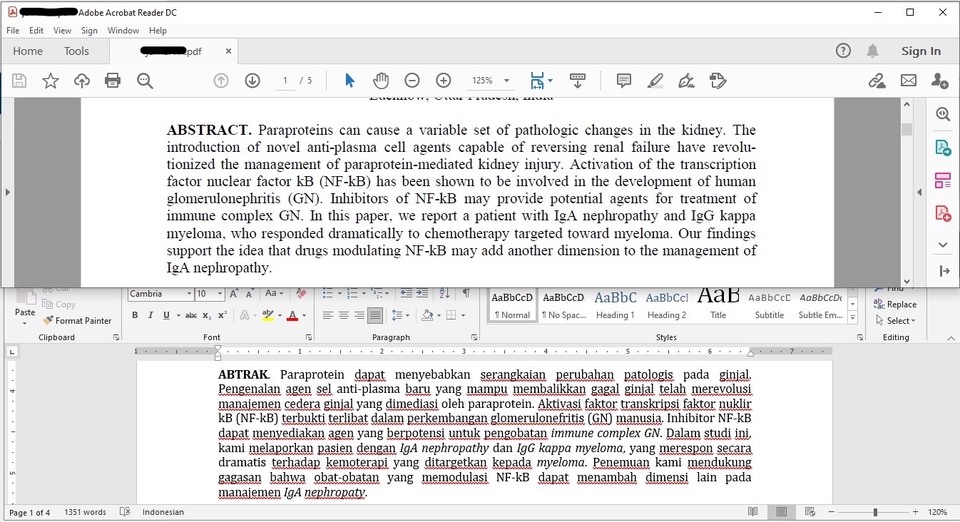Click Indonesian language in Word status bar

pos(163,512)
